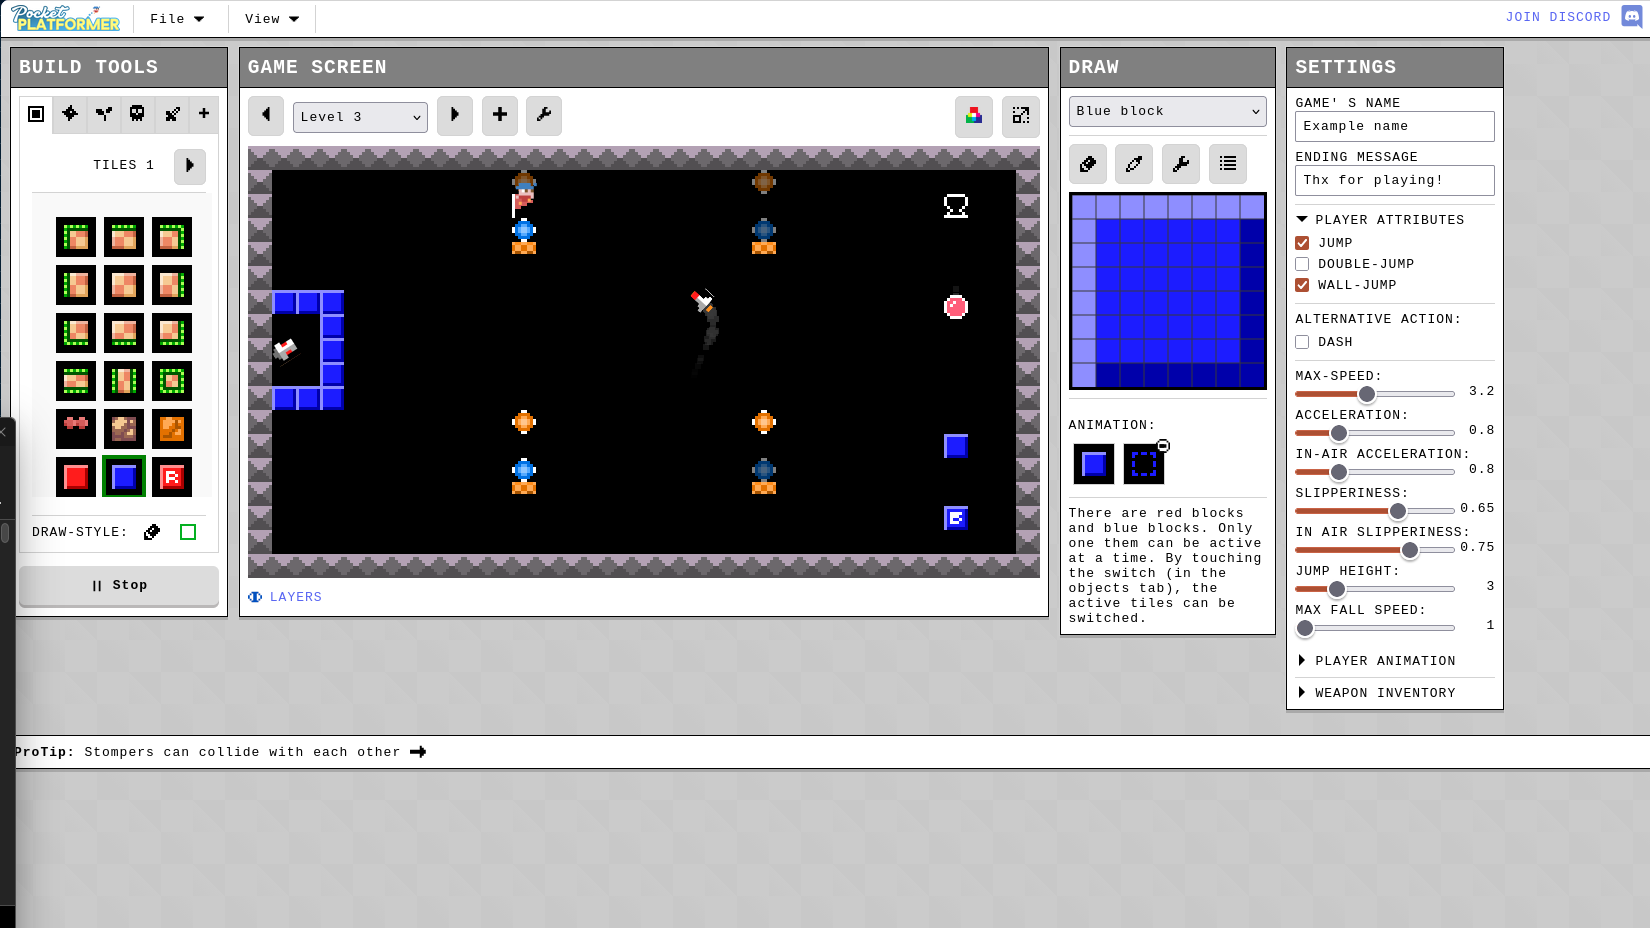
Task: Select the pencil tool in Draw panel
Action: point(1134,164)
